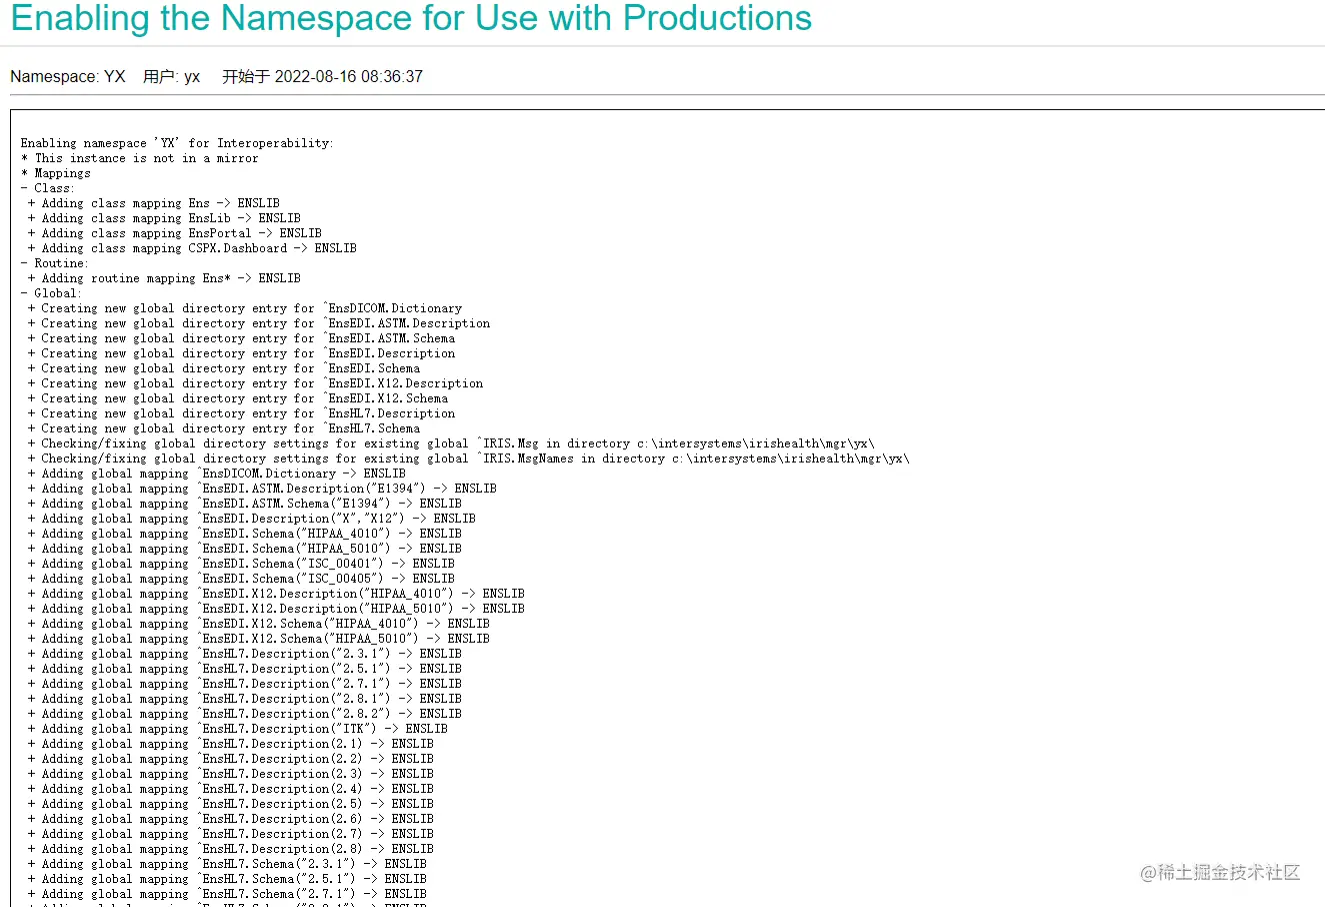Select global mapping ^EnsHL7.Description(2.4) line
Image resolution: width=1325 pixels, height=907 pixels.
[231, 788]
